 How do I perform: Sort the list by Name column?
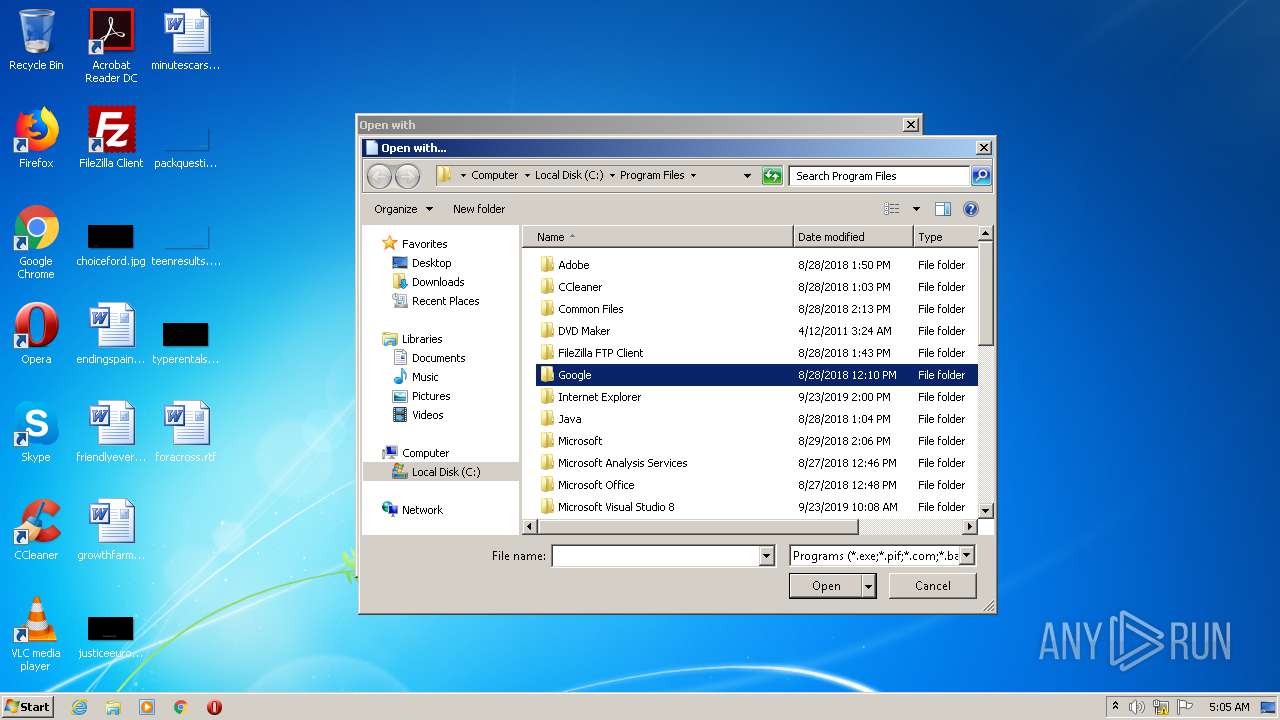pos(658,237)
